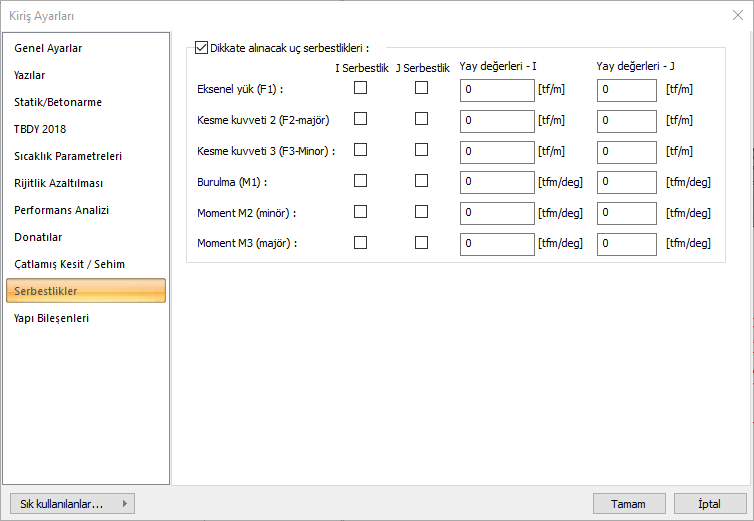Click Yay değerleri - I field for Eksenel yük
Screen dimensions: 754x521
(x=497, y=90)
